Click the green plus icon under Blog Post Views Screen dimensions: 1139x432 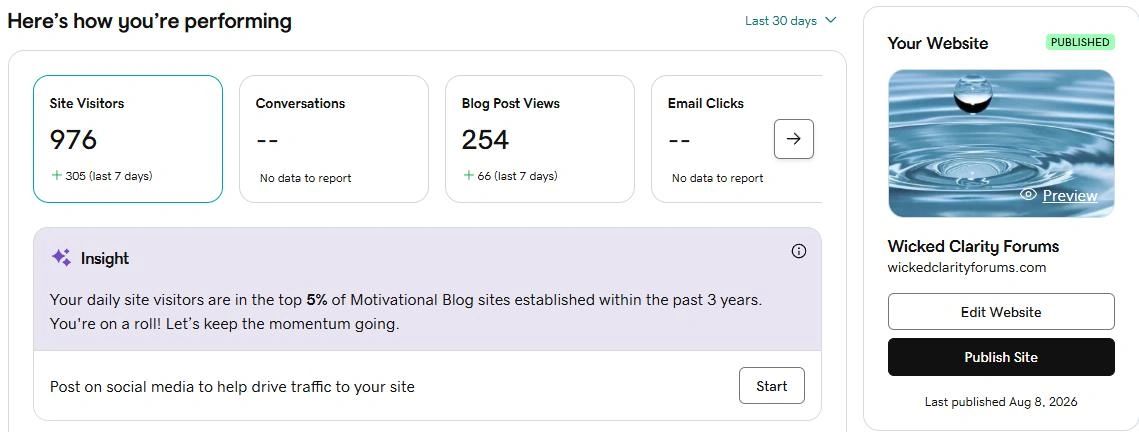pyautogui.click(x=469, y=176)
